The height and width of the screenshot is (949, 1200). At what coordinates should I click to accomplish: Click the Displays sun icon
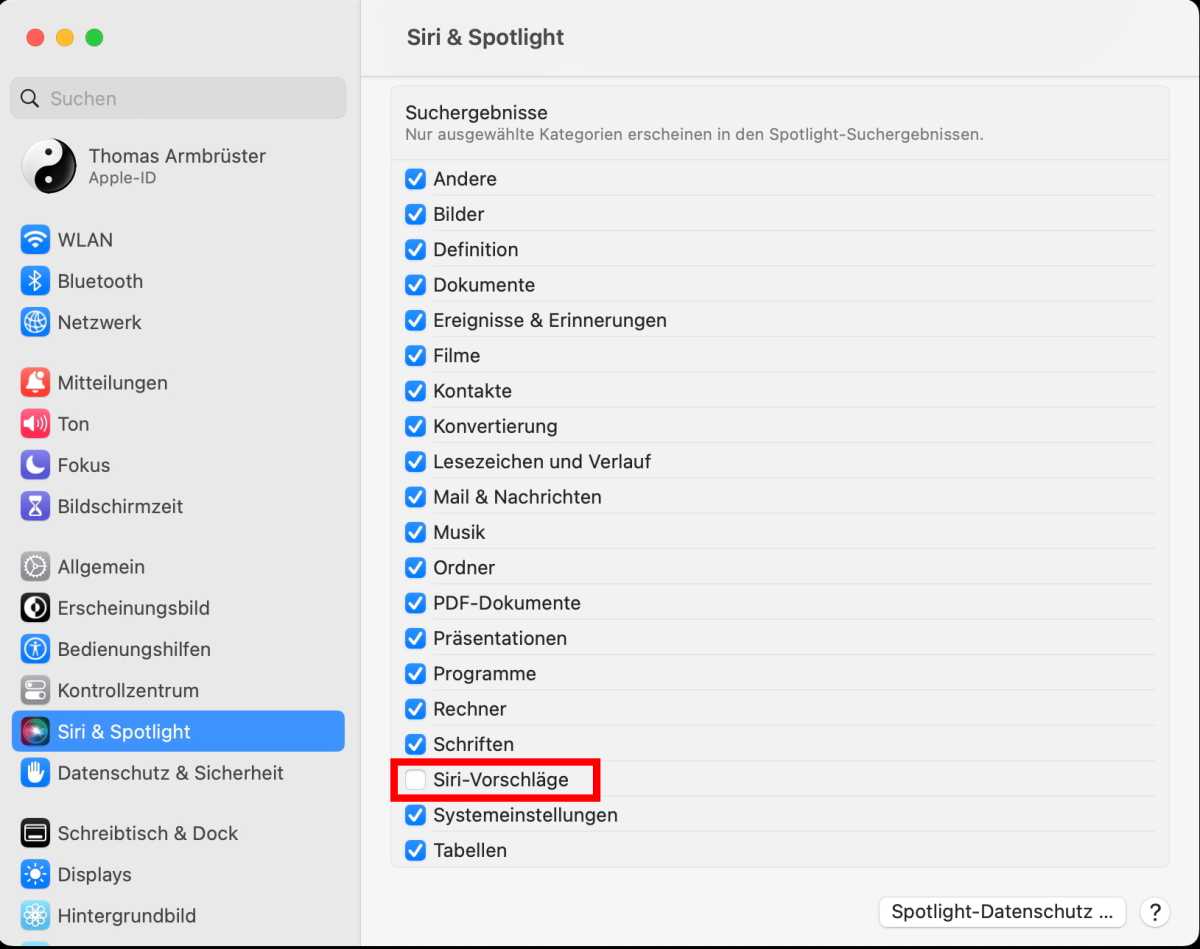tap(35, 874)
